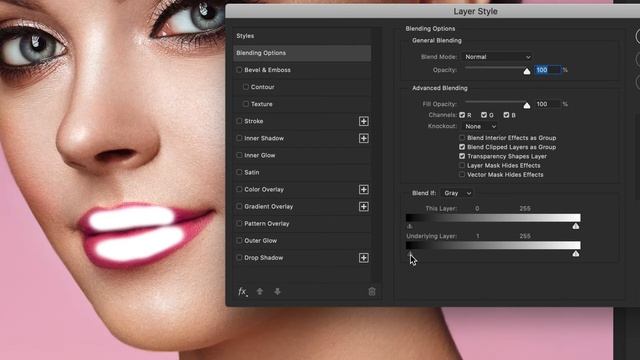Enable Drop Shadow checkbox
The image size is (640, 360).
point(239,258)
